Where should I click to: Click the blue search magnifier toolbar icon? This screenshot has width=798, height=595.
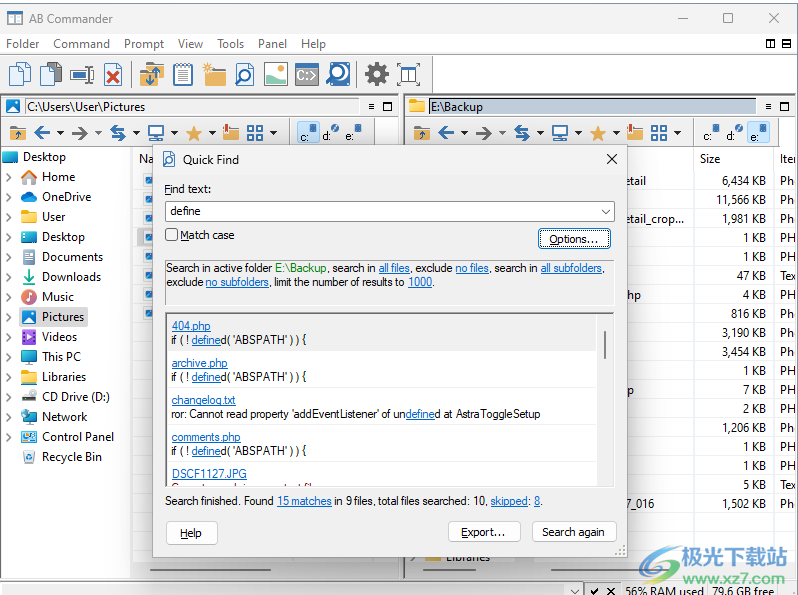click(x=338, y=74)
